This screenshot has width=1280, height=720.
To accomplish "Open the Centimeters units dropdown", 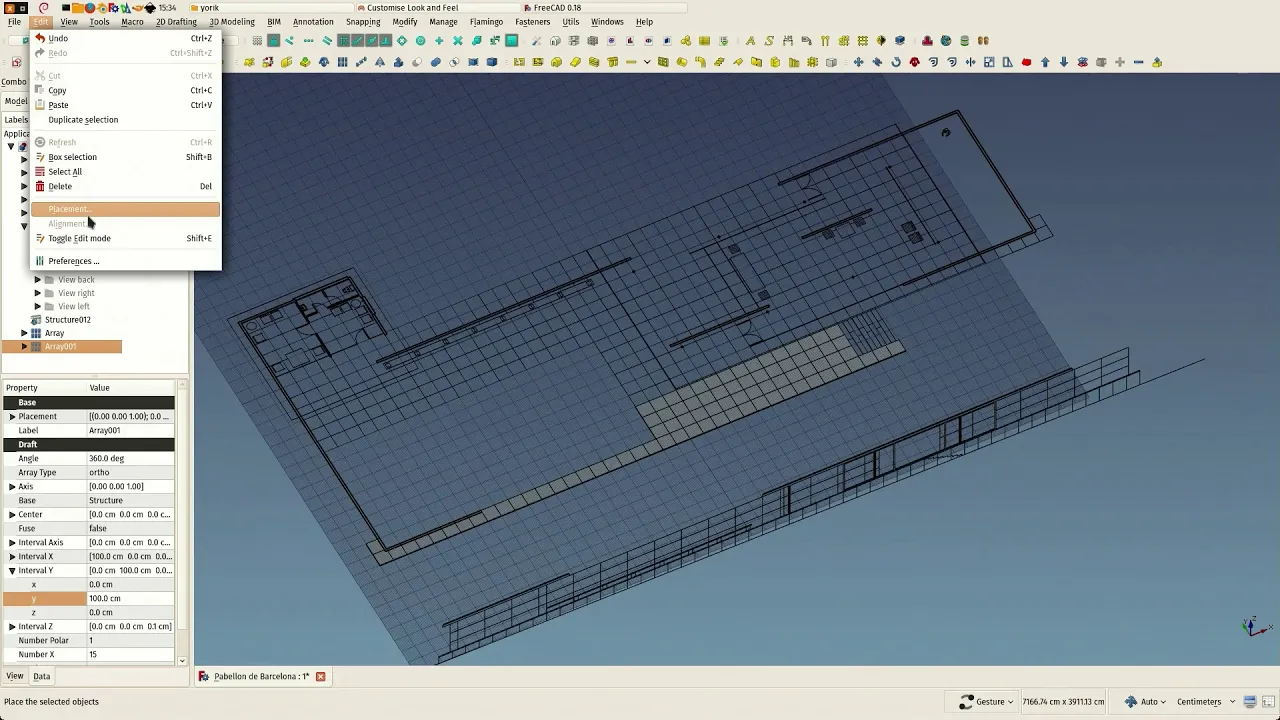I will pos(1205,701).
